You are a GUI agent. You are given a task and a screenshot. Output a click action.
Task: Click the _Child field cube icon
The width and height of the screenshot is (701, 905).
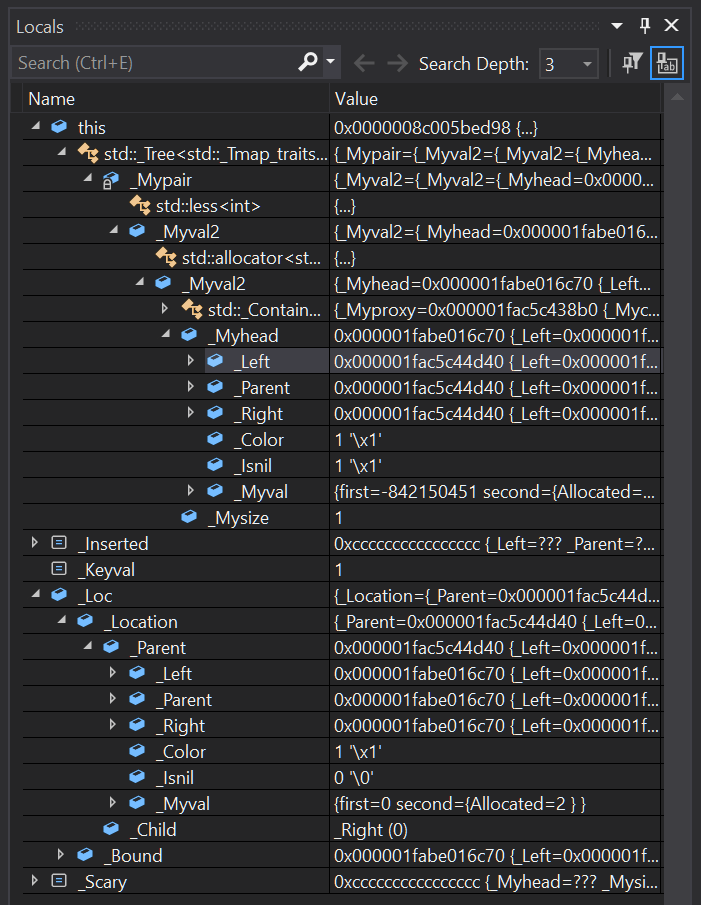pyautogui.click(x=111, y=828)
